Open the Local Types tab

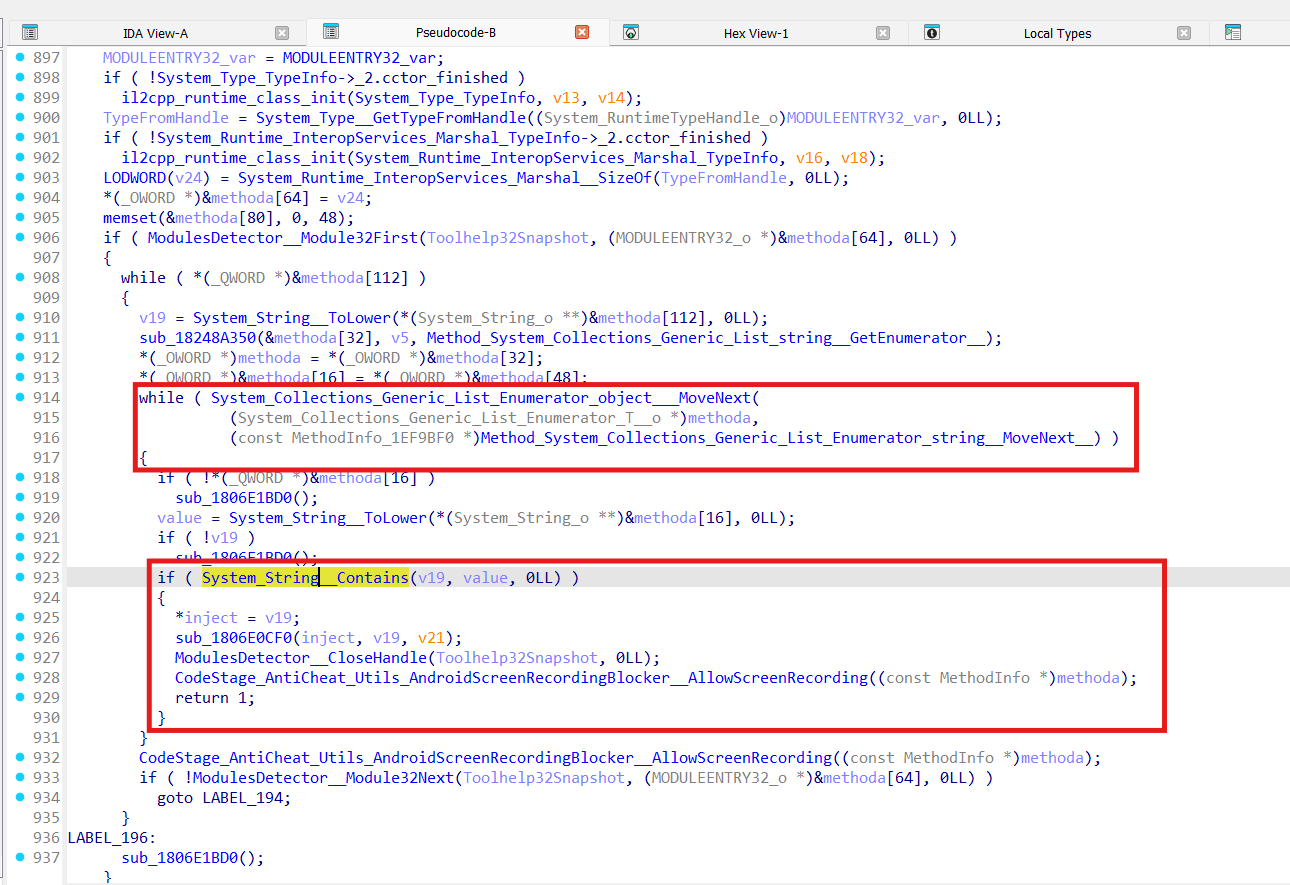(x=1057, y=33)
